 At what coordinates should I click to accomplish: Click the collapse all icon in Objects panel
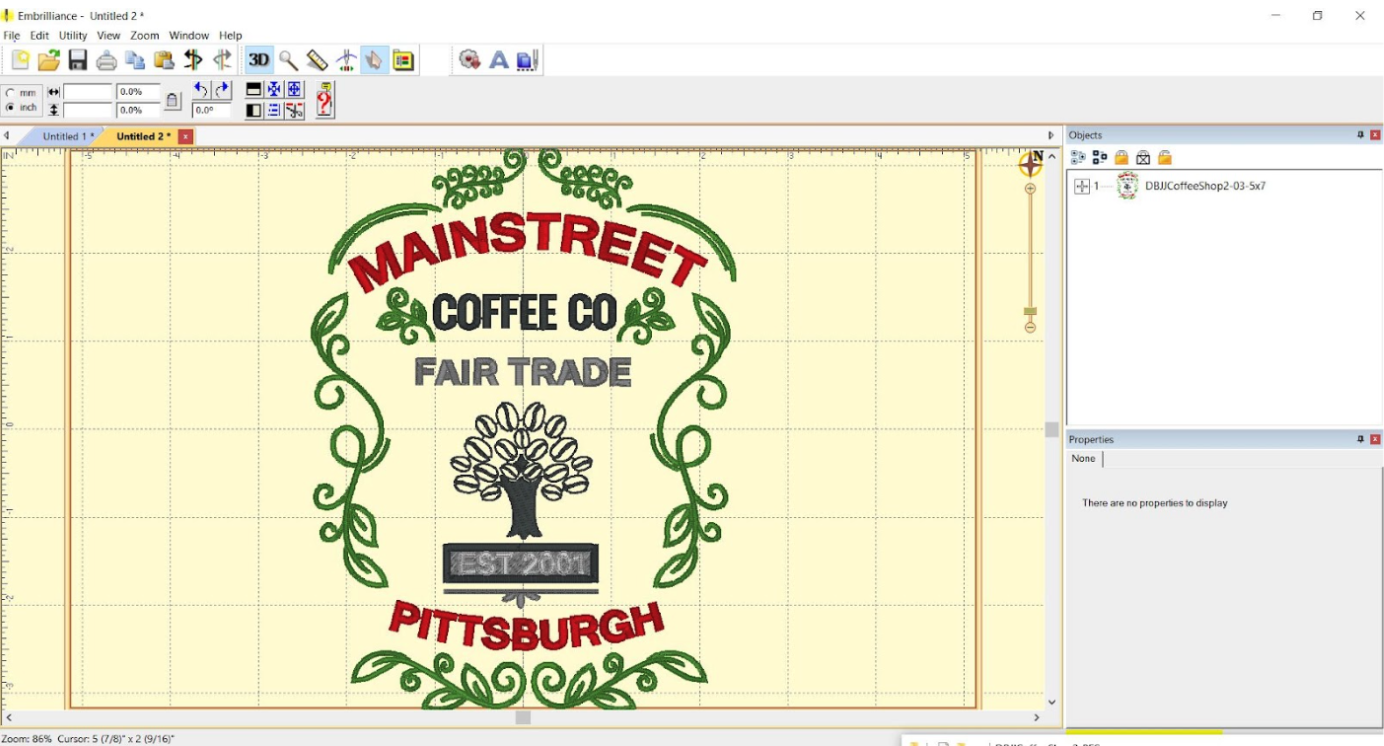(x=1100, y=158)
